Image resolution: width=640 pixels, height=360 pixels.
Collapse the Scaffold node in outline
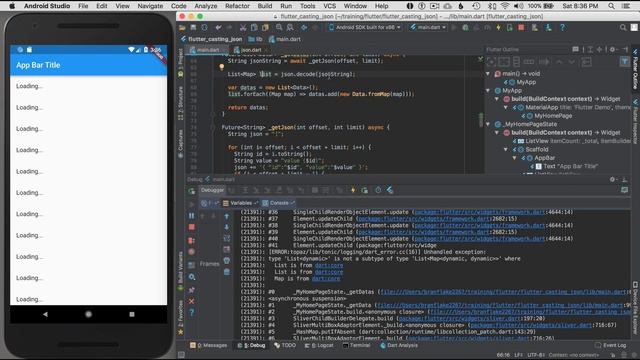[x=506, y=149]
